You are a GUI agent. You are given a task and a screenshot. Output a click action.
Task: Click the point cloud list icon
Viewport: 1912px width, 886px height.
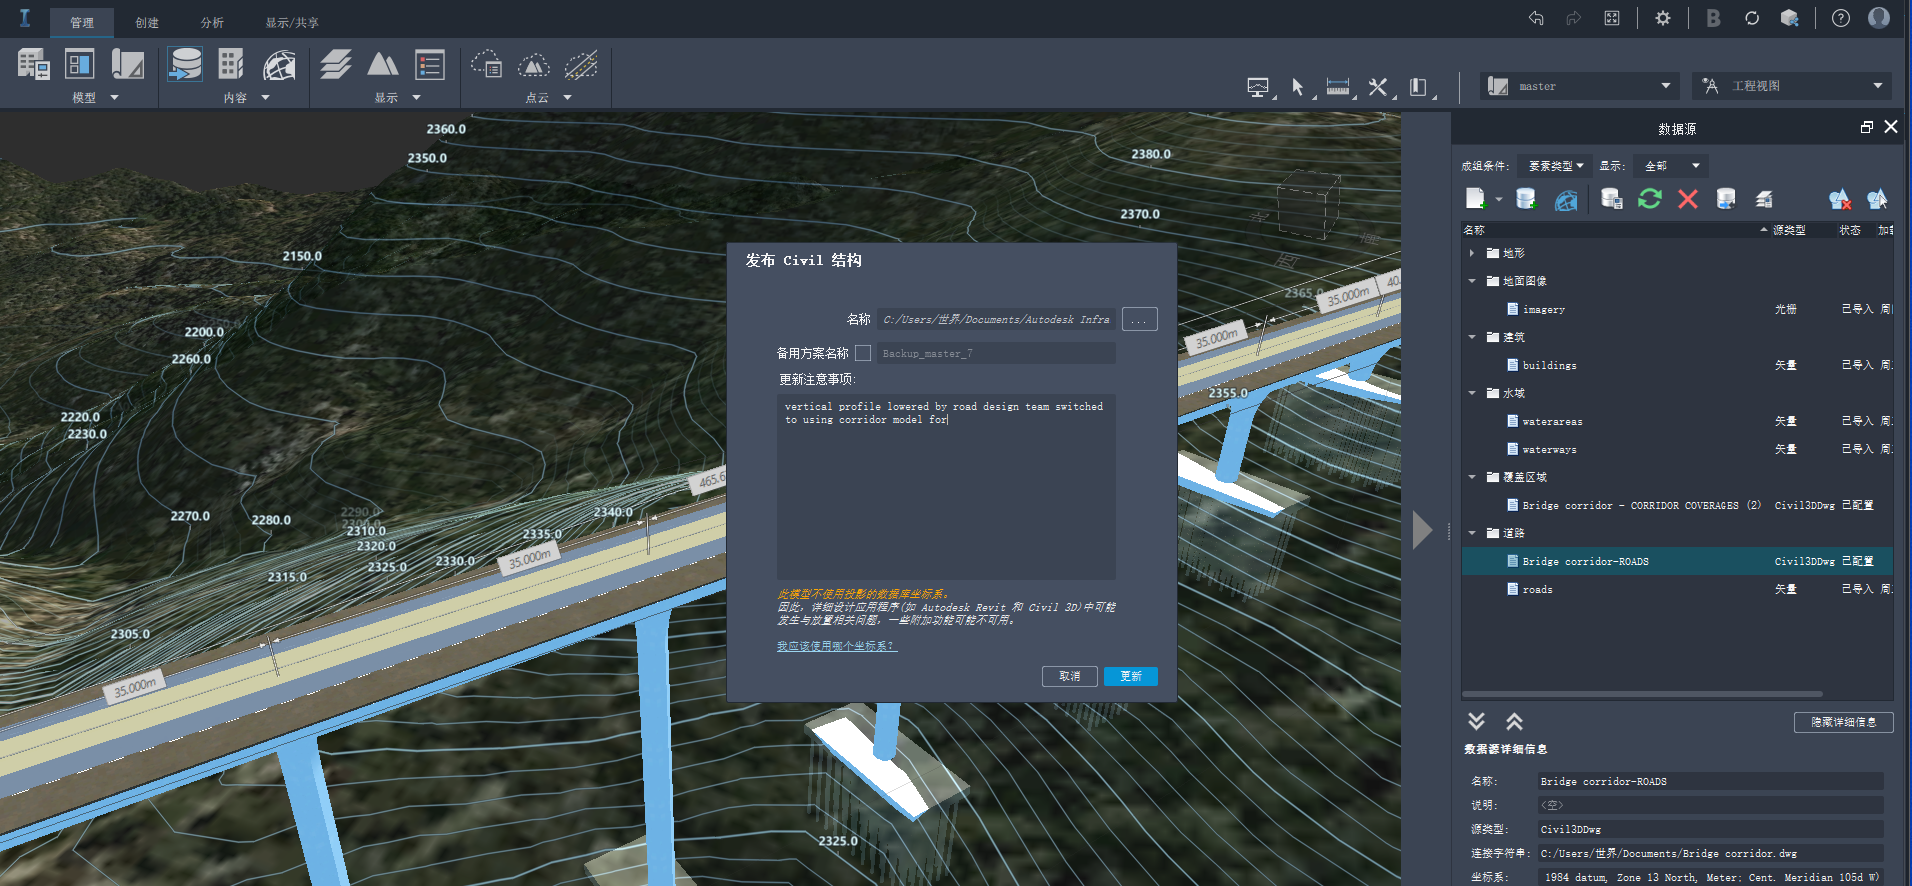[x=487, y=65]
